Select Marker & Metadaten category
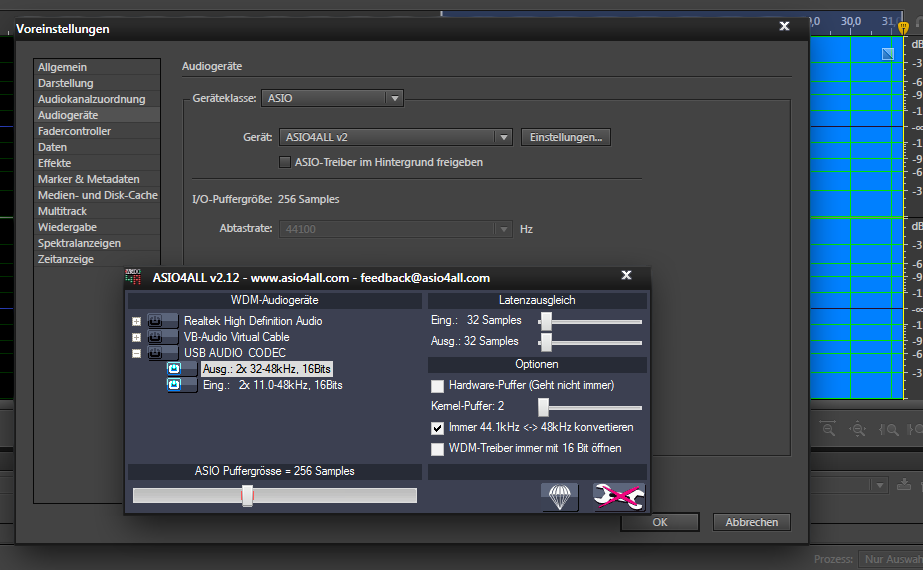Screen dimensions: 923x570 (x=97, y=179)
